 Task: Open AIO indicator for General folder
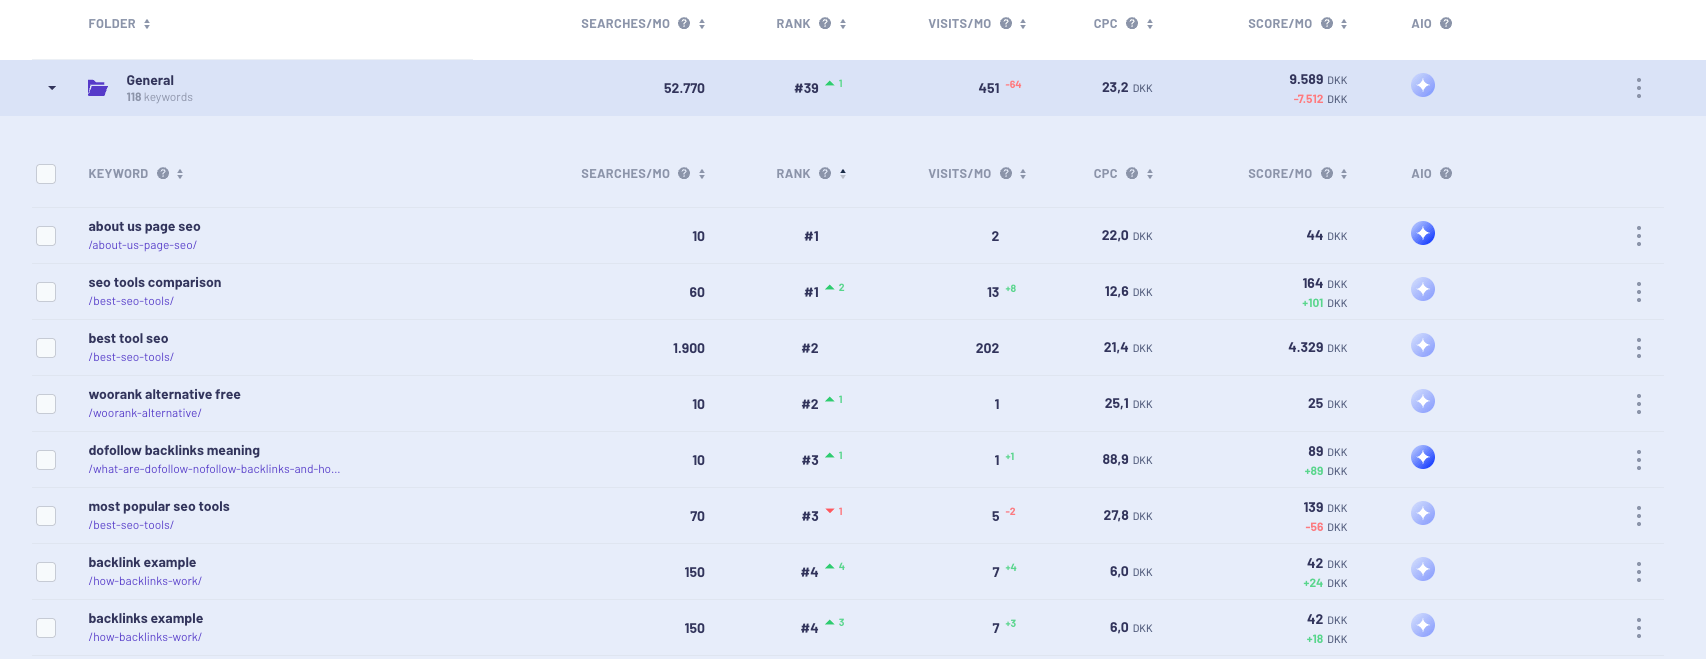click(x=1423, y=86)
